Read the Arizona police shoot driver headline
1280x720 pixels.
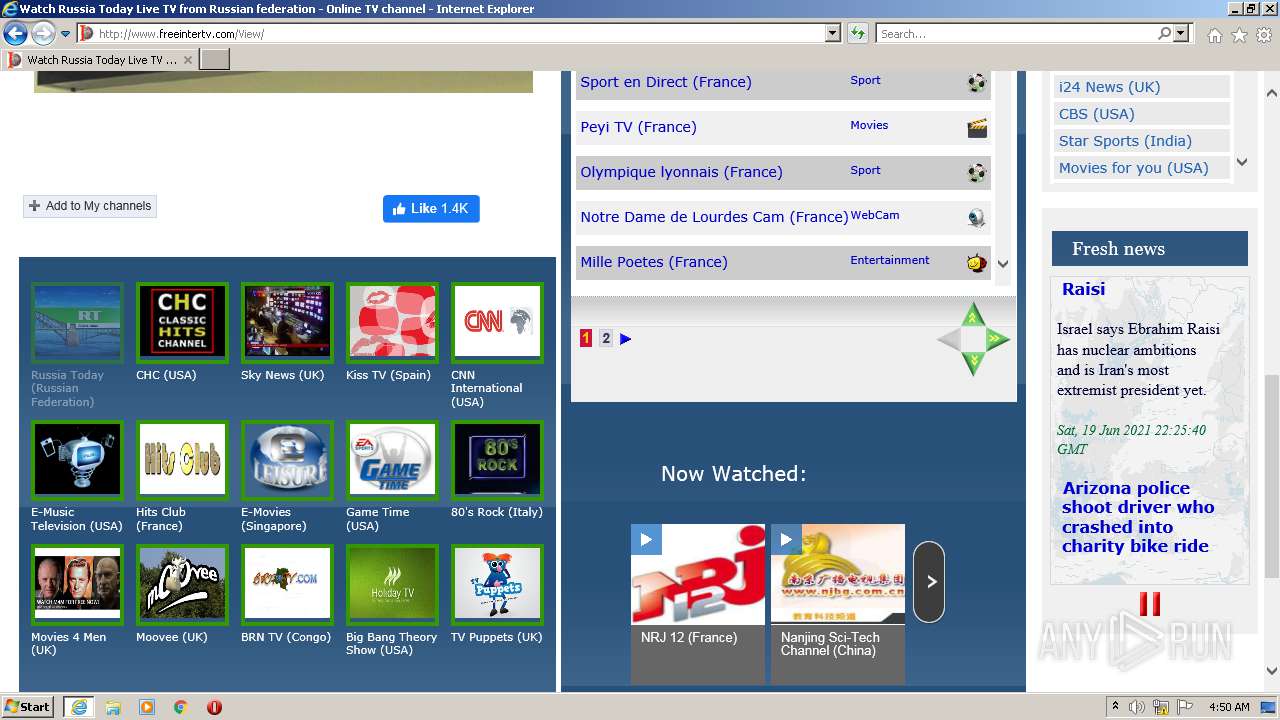pos(1138,517)
